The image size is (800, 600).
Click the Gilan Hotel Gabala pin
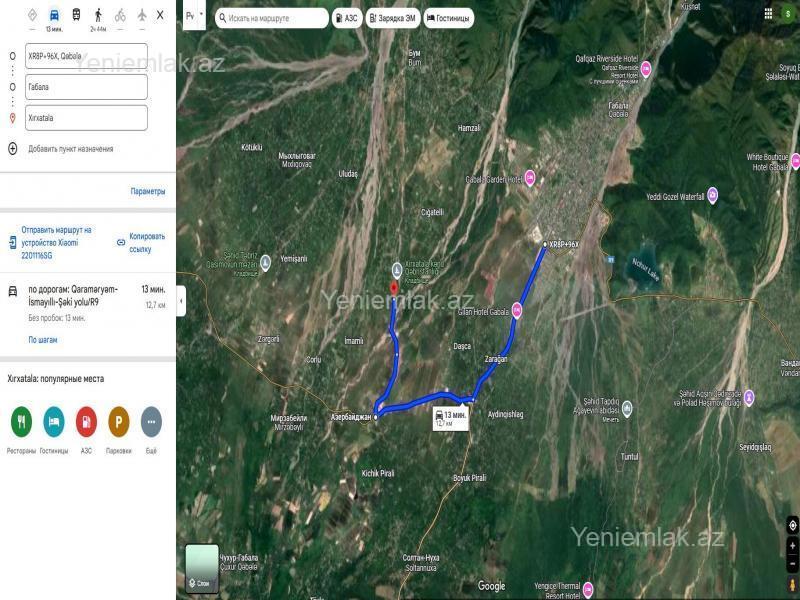tap(517, 310)
